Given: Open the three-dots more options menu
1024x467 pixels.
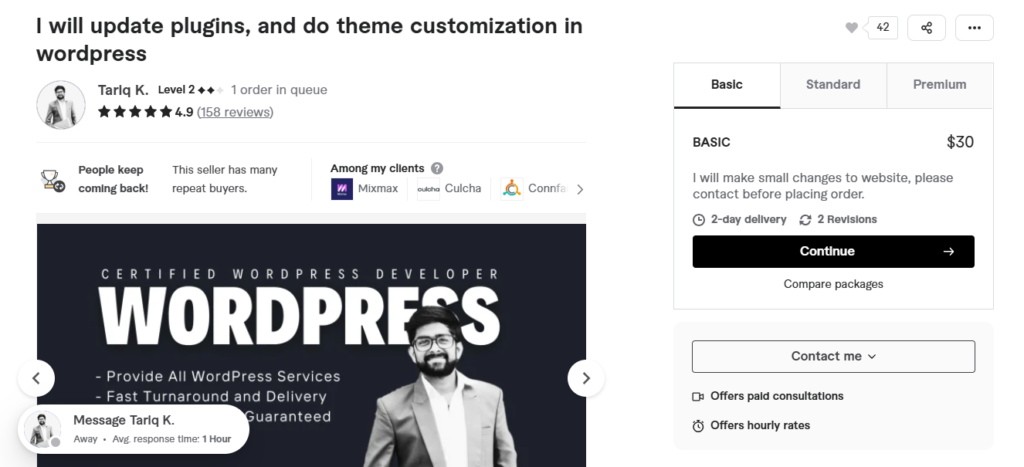Looking at the screenshot, I should click(x=974, y=27).
